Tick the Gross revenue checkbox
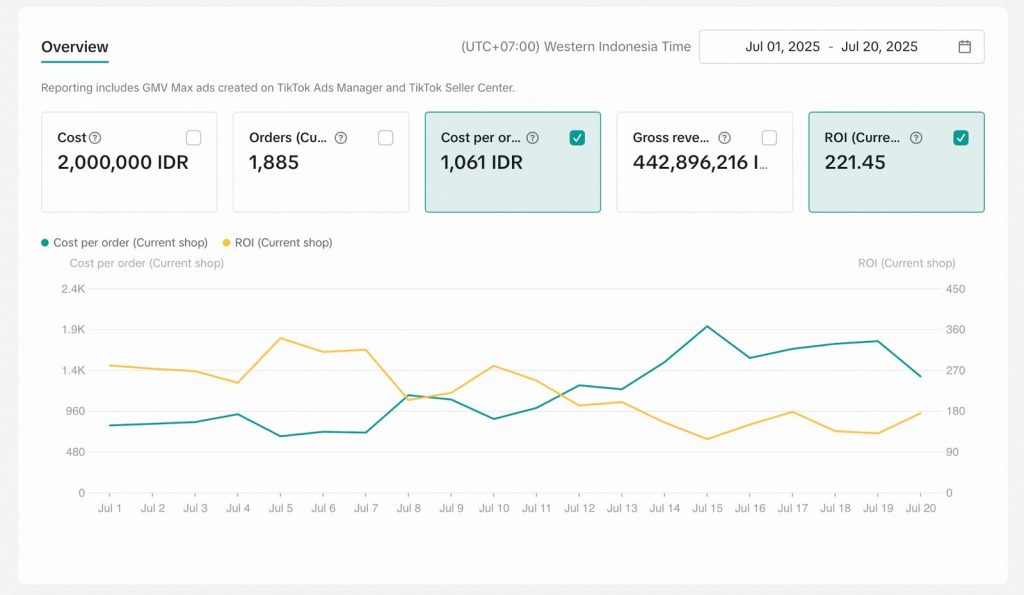The width and height of the screenshot is (1024, 595). [769, 138]
